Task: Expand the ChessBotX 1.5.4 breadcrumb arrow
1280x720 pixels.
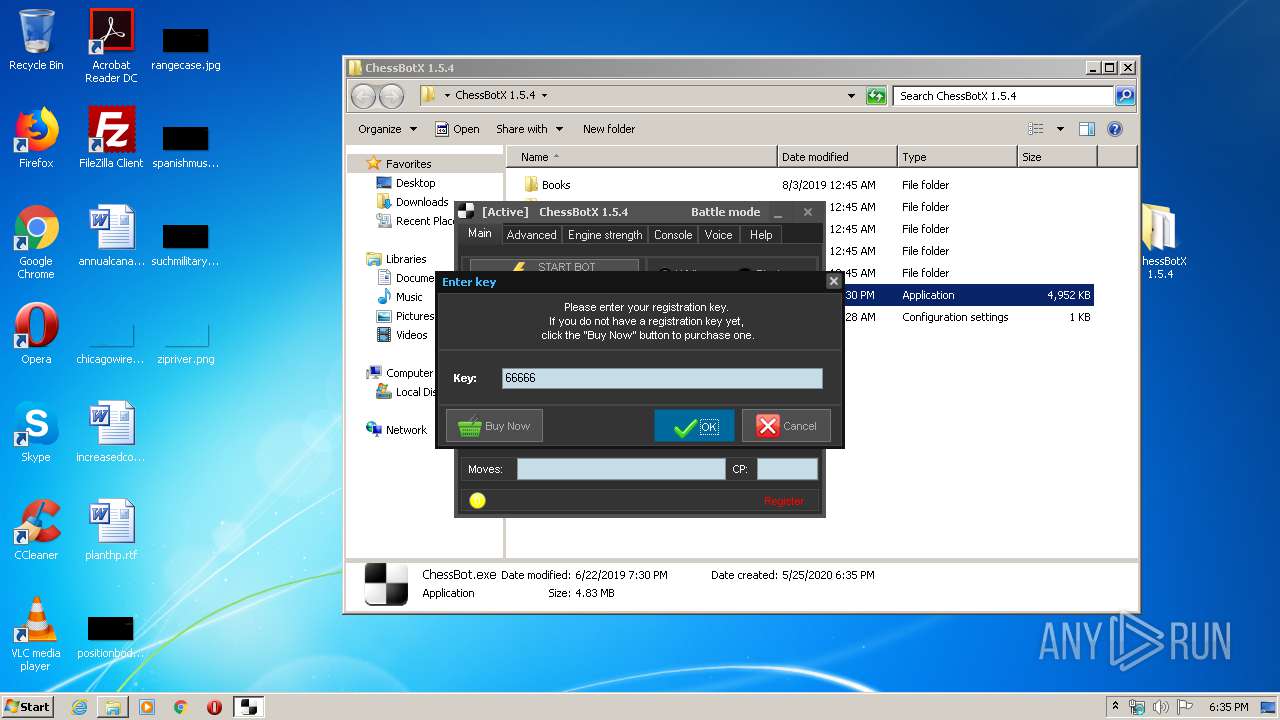Action: (544, 96)
